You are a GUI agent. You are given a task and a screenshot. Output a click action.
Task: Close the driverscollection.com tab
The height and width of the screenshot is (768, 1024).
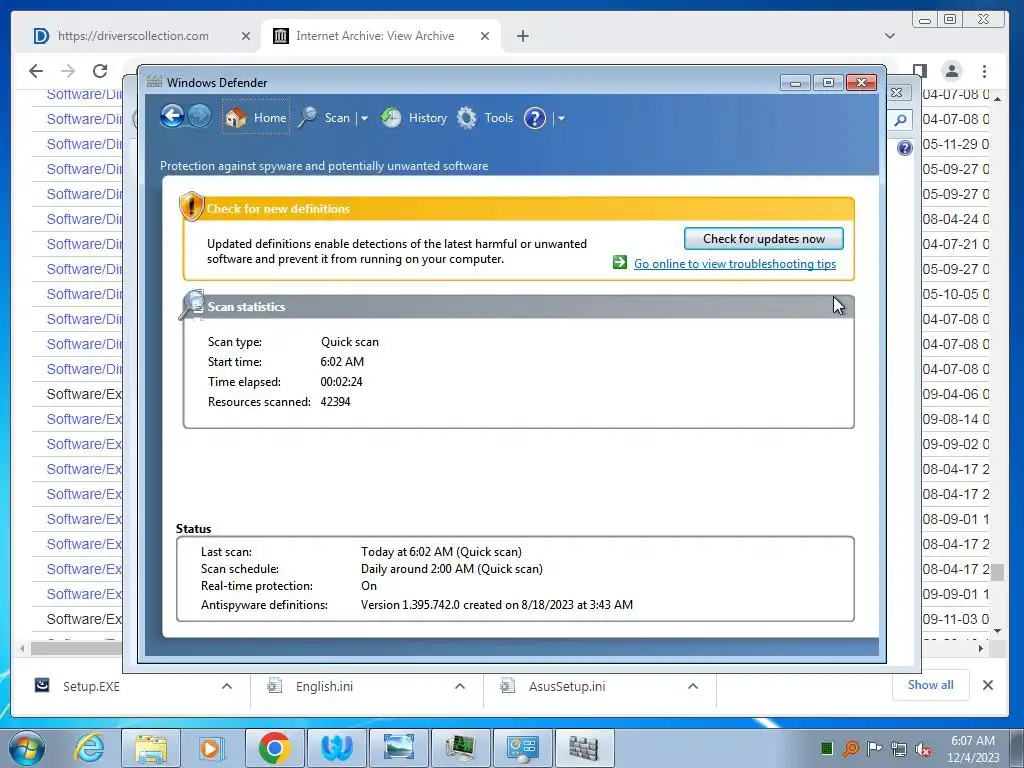coord(246,36)
